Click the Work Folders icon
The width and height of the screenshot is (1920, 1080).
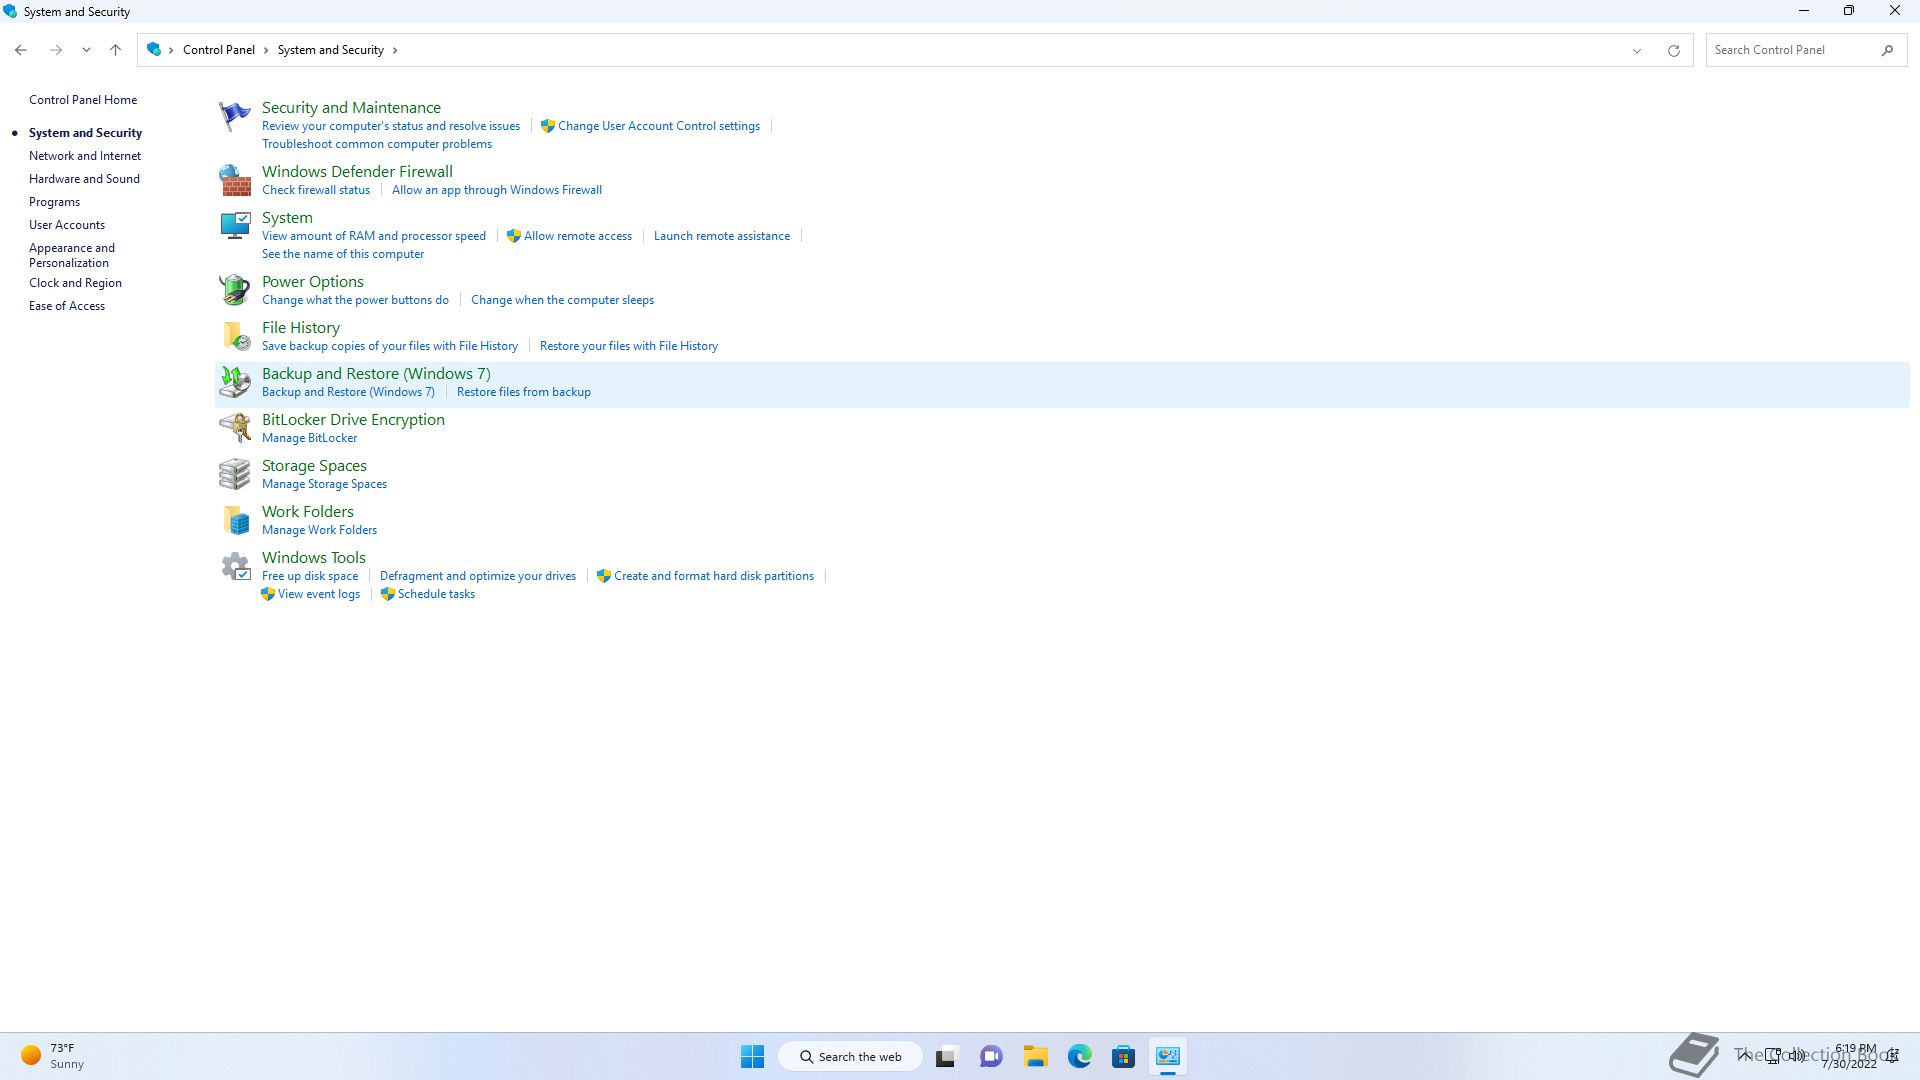[235, 520]
